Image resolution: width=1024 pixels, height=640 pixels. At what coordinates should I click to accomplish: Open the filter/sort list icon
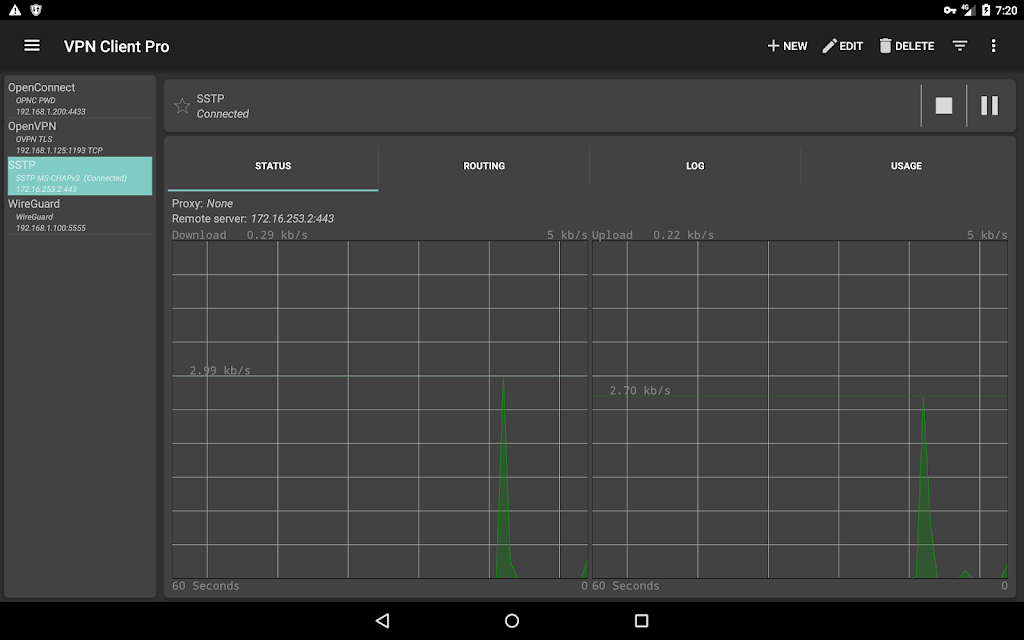pos(960,46)
